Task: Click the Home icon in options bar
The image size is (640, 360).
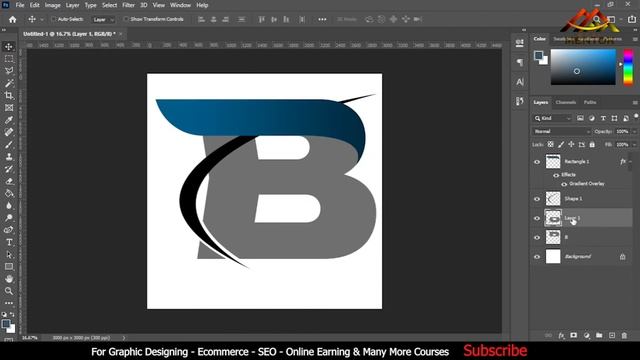Action: pyautogui.click(x=13, y=19)
